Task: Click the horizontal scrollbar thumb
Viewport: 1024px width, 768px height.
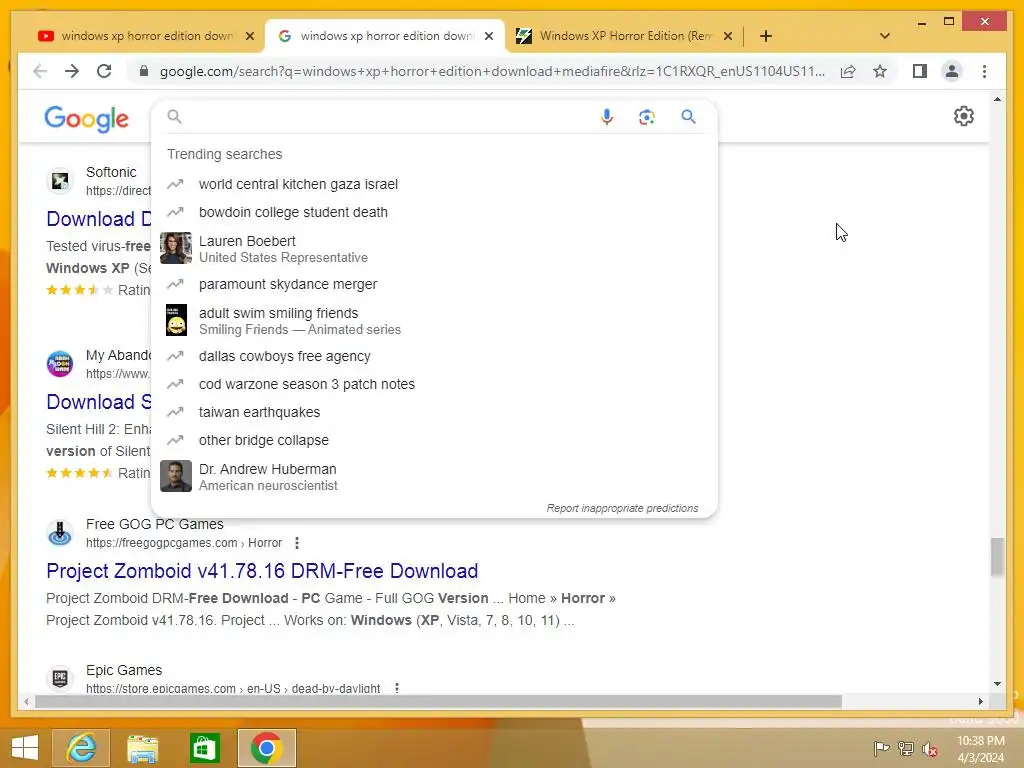Action: click(438, 701)
